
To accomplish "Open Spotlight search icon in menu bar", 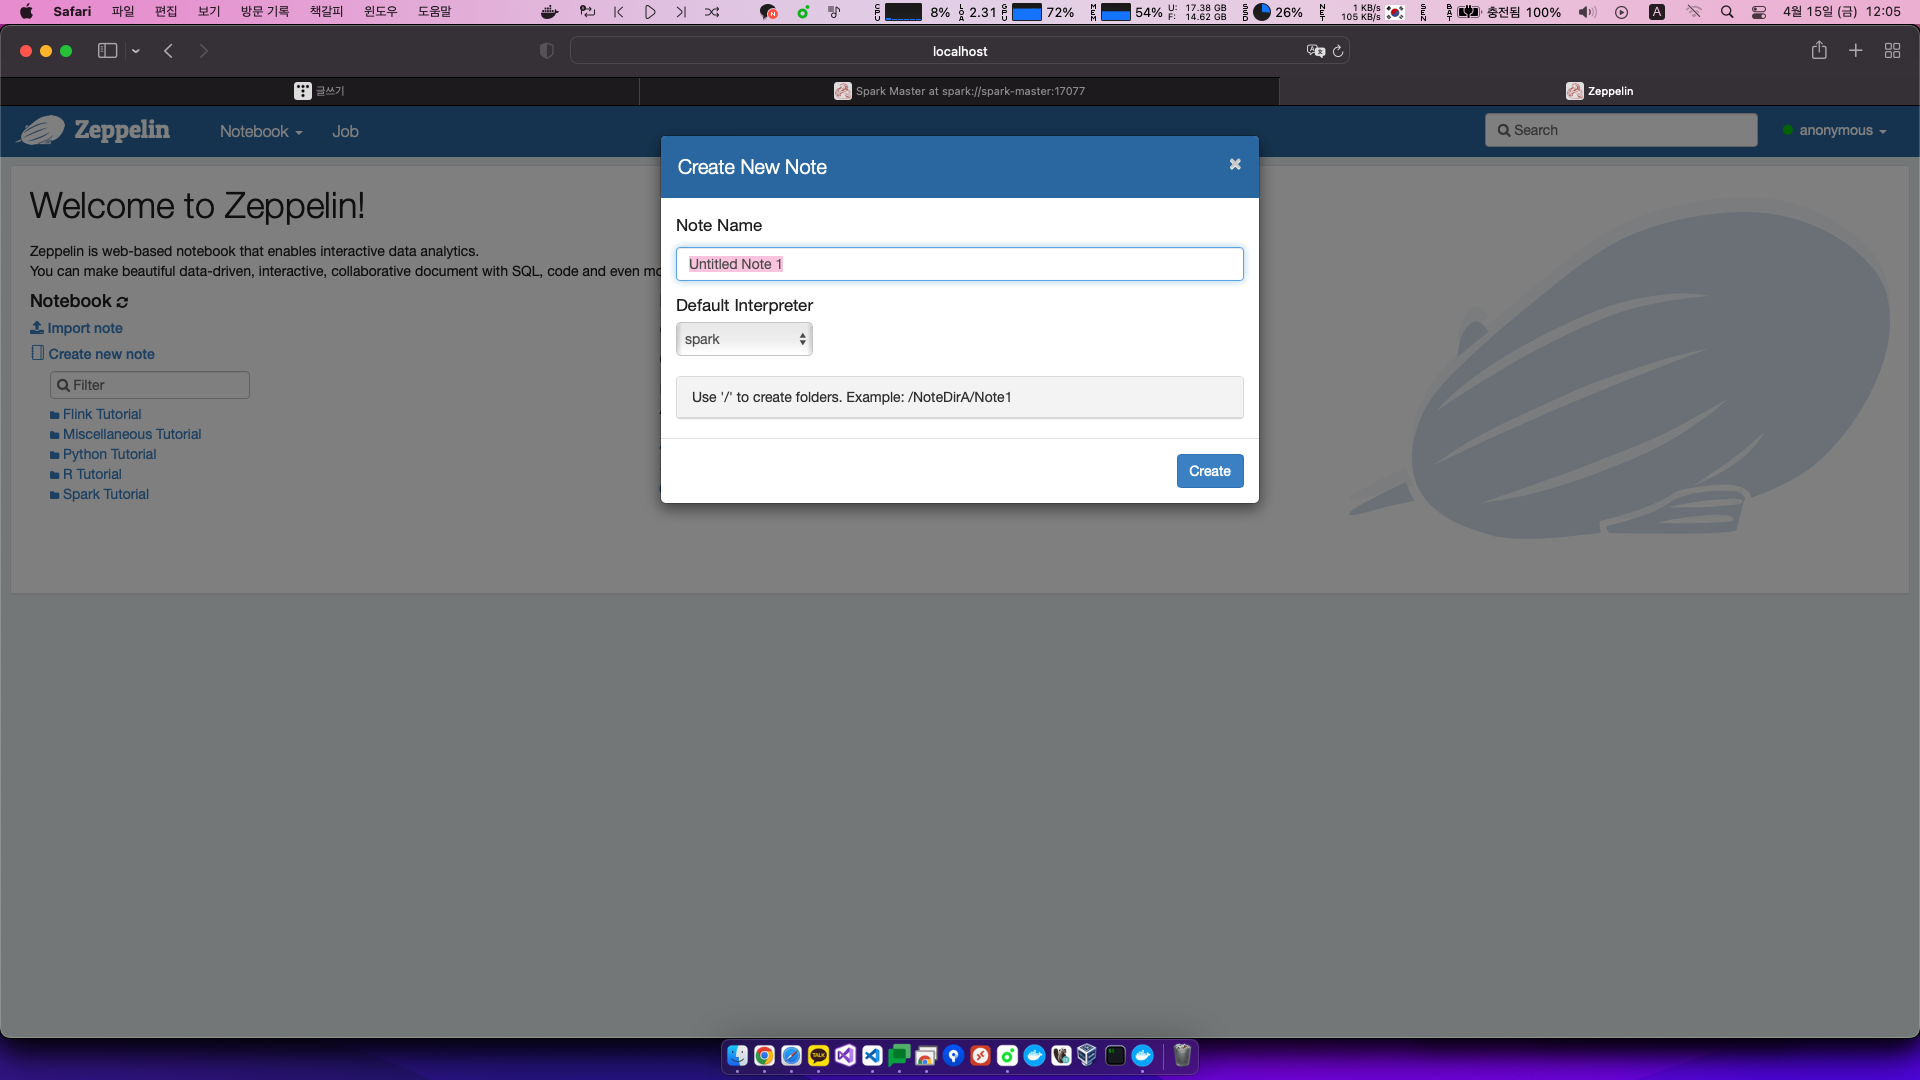I will click(x=1727, y=12).
